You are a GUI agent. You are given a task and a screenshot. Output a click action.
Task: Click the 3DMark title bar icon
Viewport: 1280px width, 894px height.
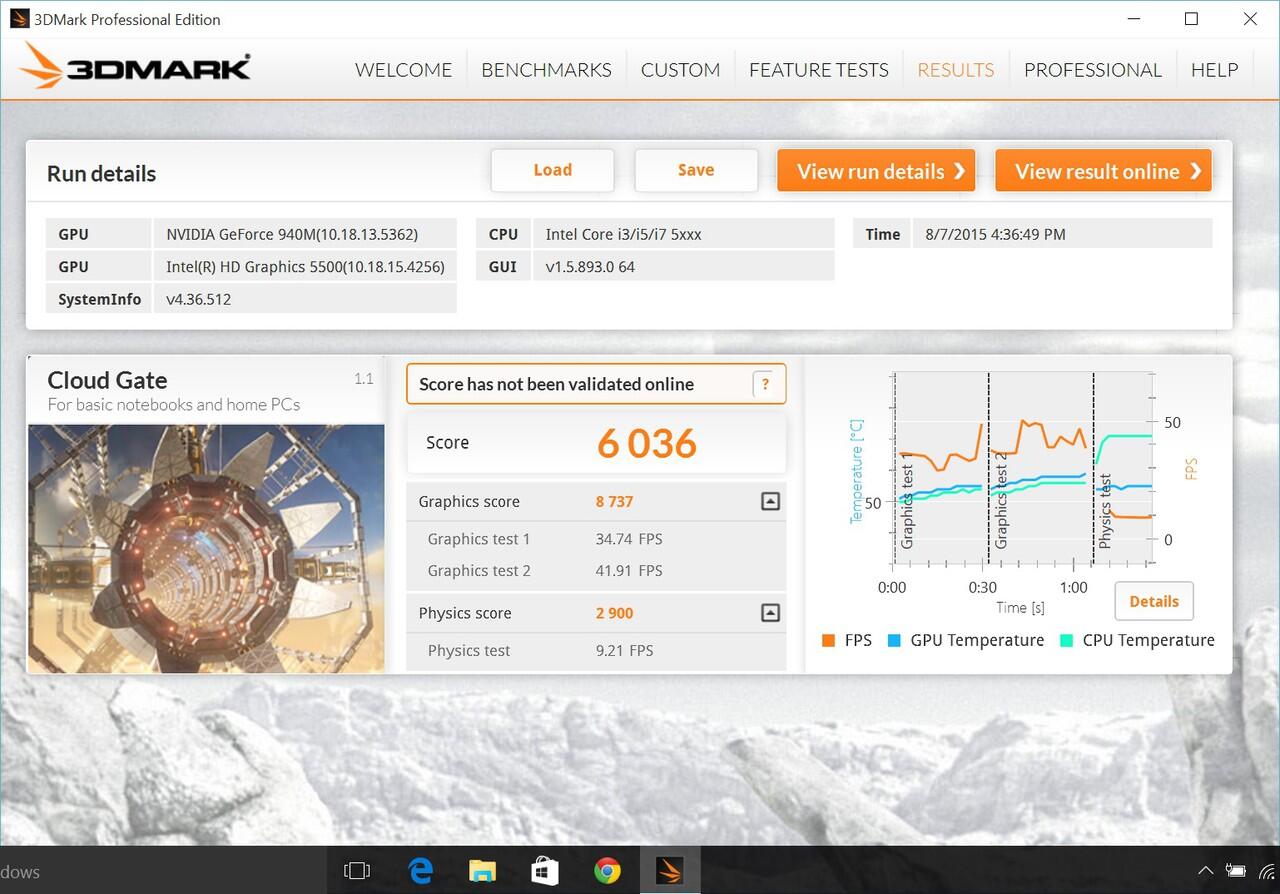tap(19, 19)
